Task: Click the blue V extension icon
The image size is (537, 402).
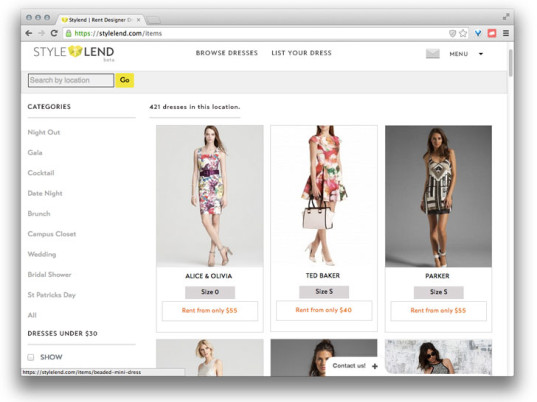Action: pyautogui.click(x=478, y=33)
